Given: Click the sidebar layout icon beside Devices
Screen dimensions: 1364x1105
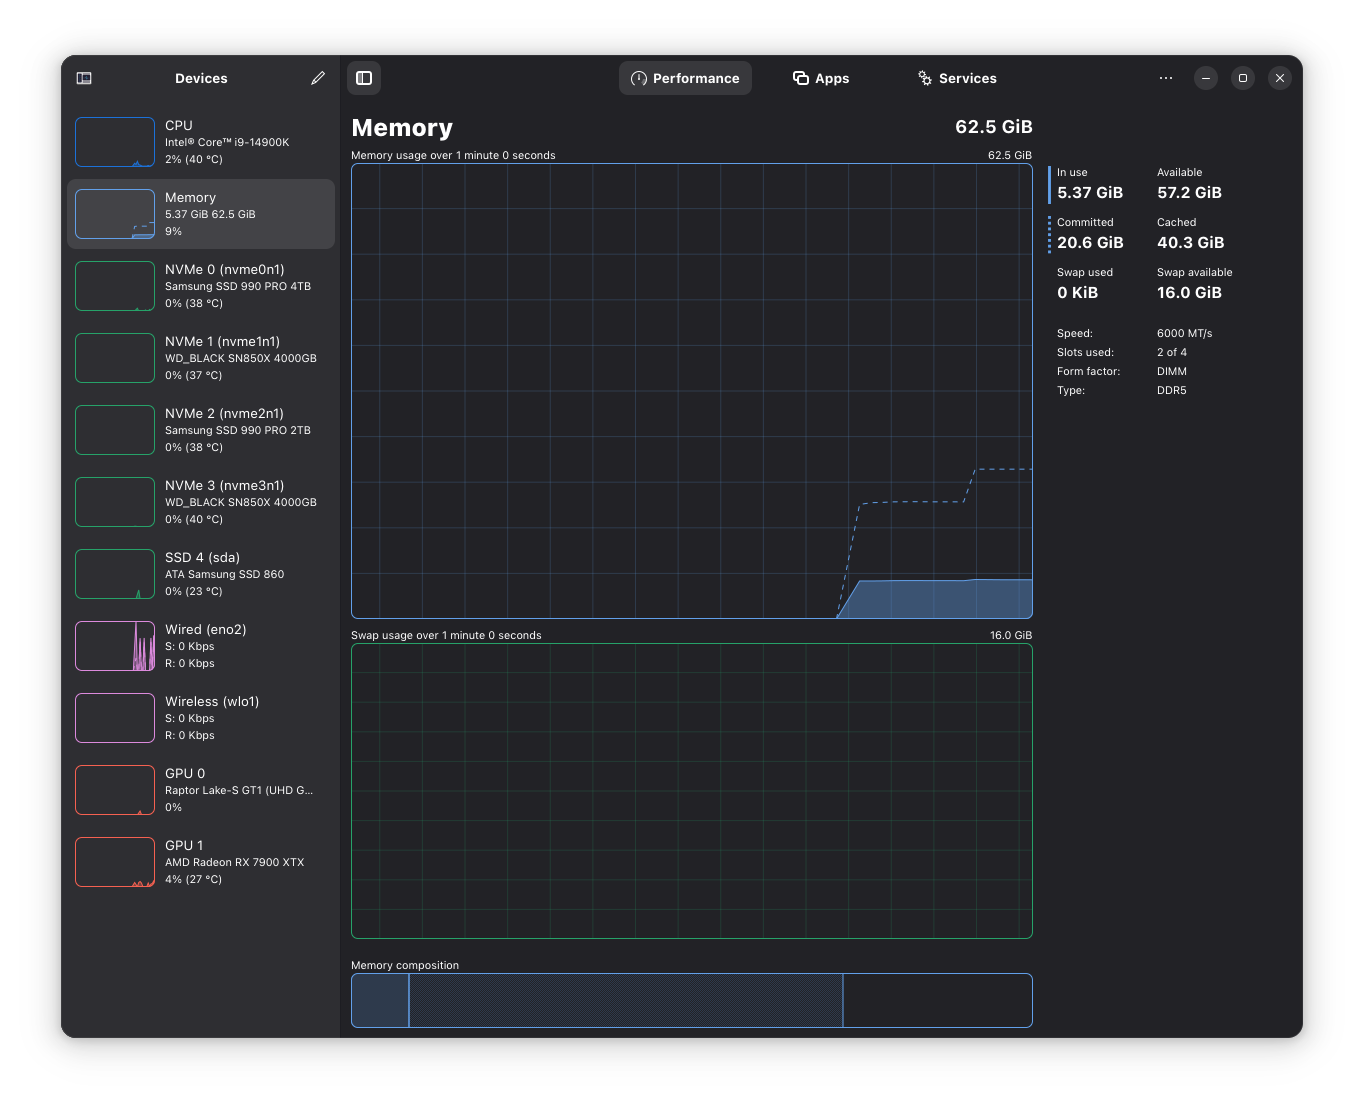Looking at the screenshot, I should pyautogui.click(x=84, y=78).
